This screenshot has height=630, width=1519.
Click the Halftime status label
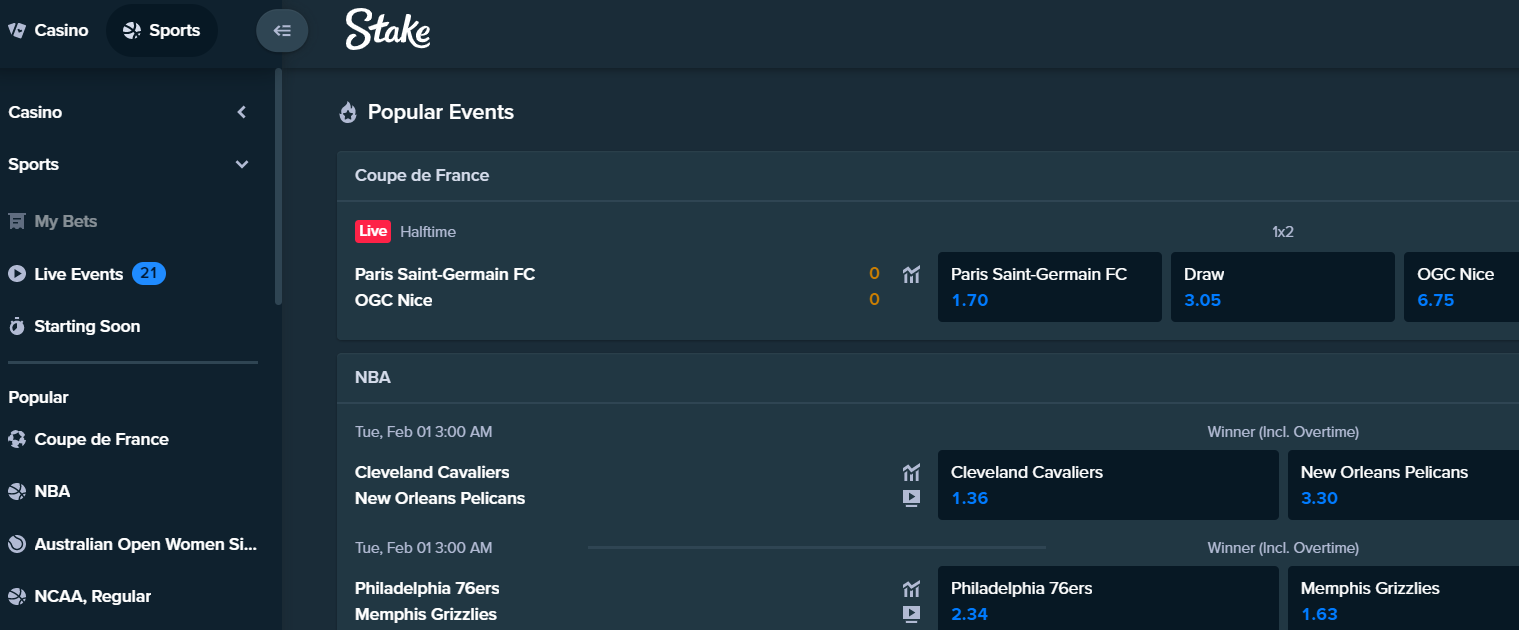[x=428, y=232]
